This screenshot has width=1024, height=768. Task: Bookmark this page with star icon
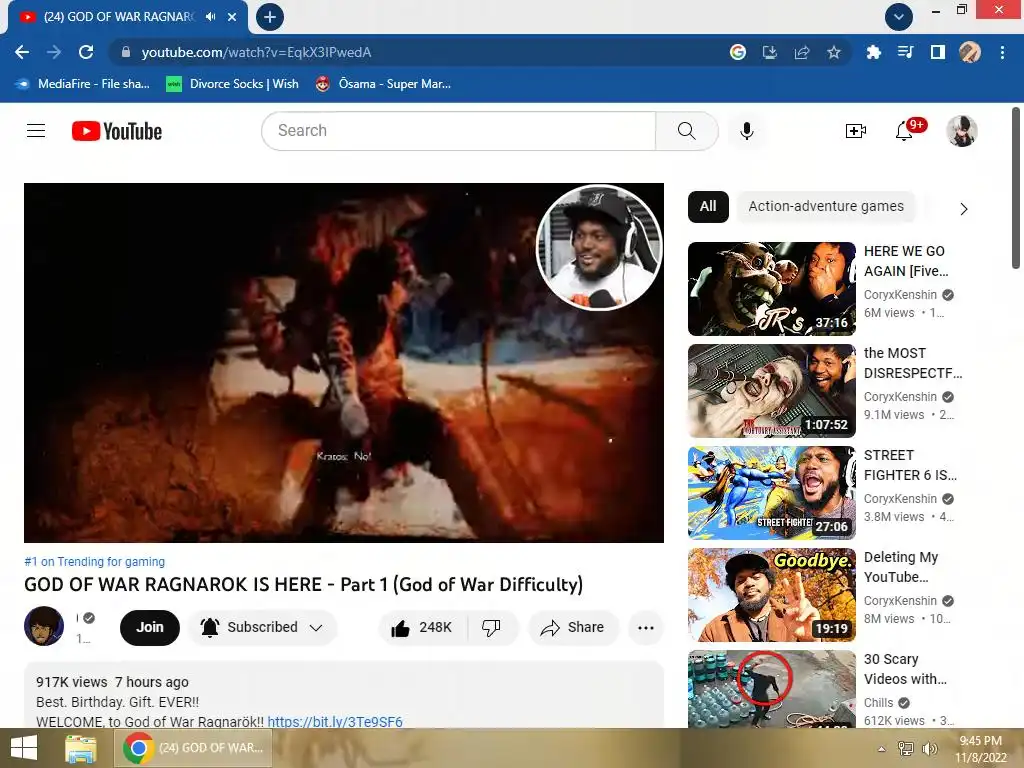pyautogui.click(x=833, y=52)
